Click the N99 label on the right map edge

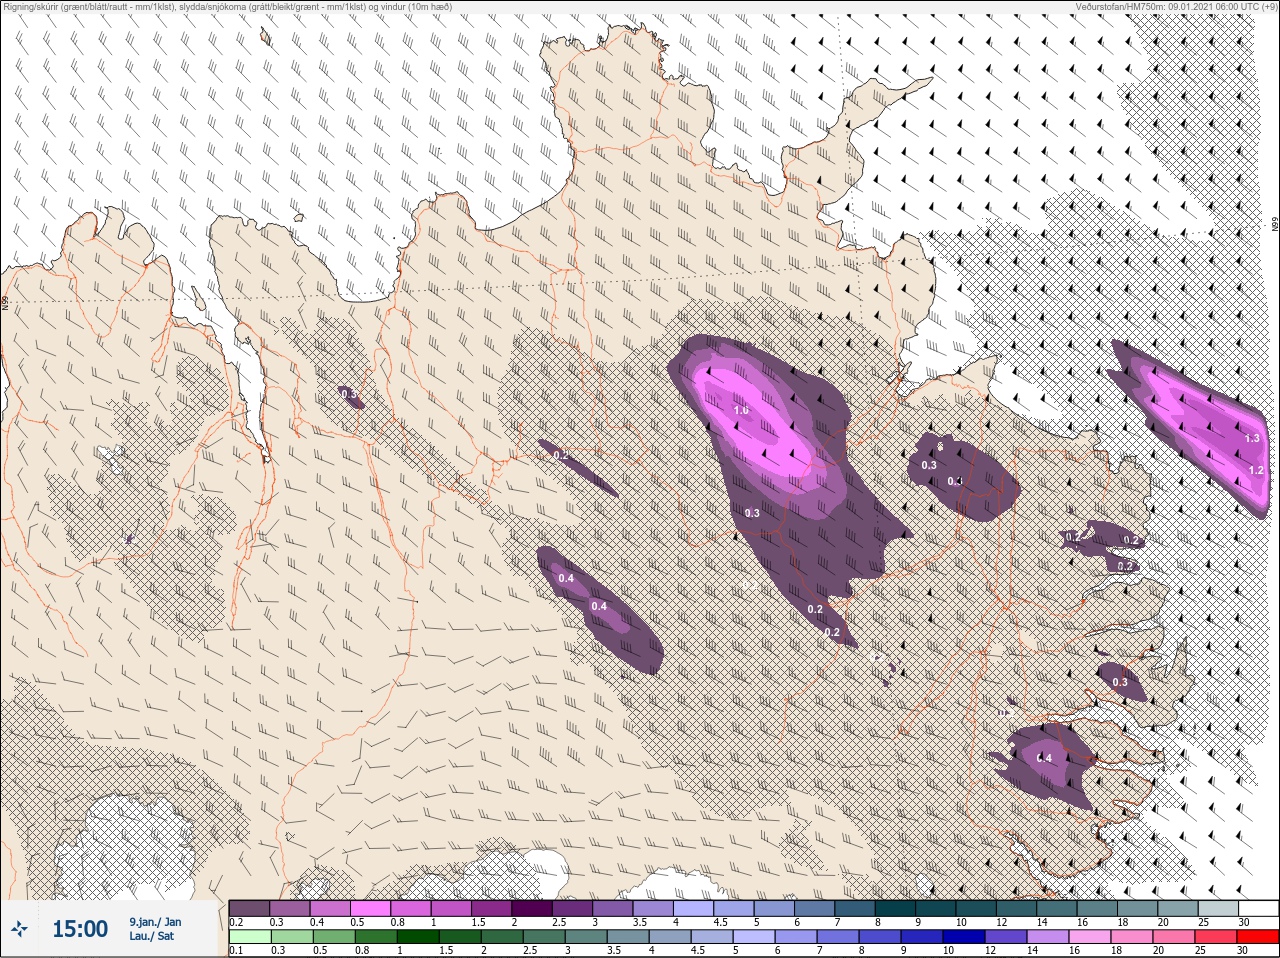click(1275, 226)
